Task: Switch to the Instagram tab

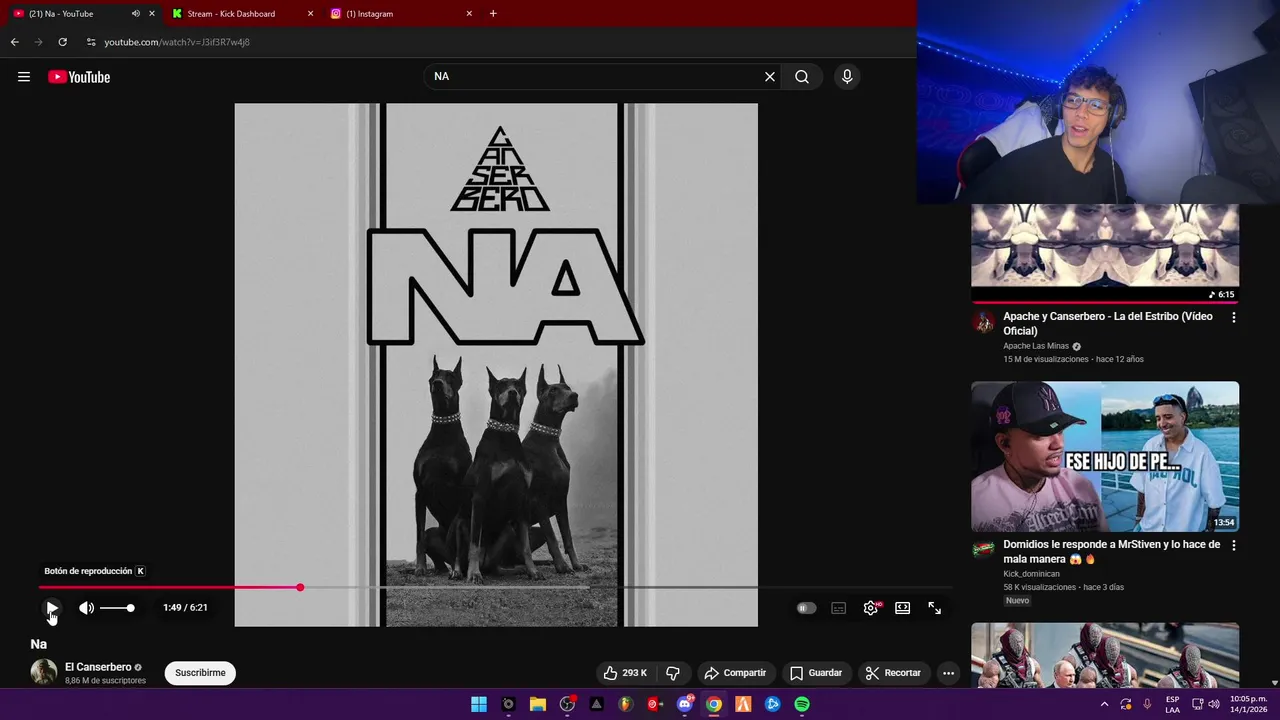Action: coord(401,14)
